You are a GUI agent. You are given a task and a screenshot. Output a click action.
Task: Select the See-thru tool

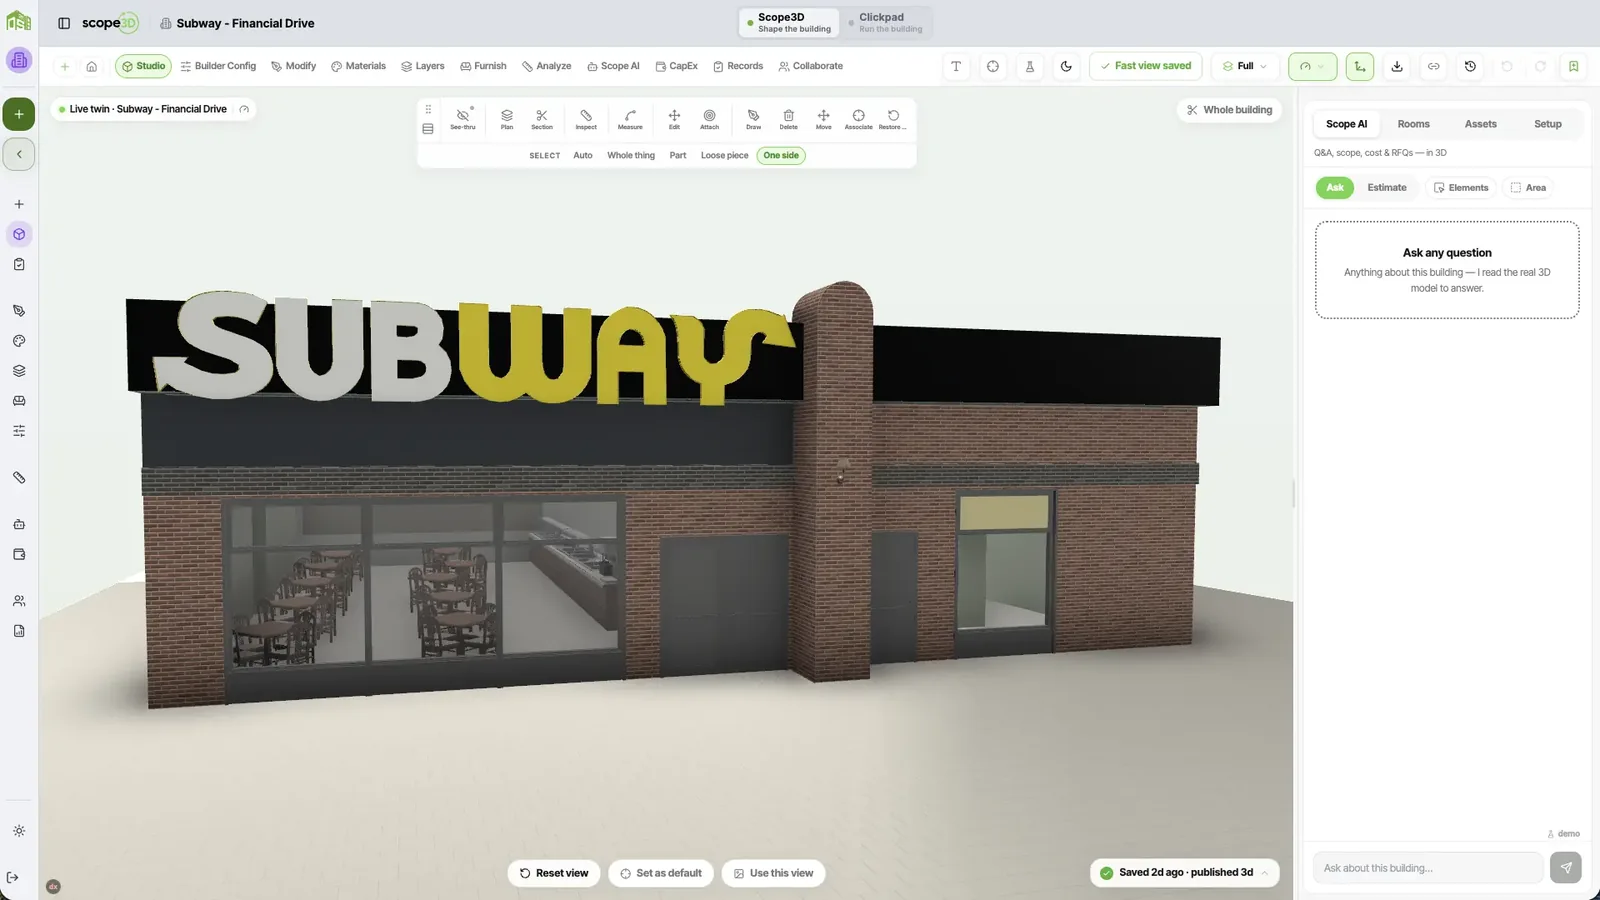coord(463,119)
